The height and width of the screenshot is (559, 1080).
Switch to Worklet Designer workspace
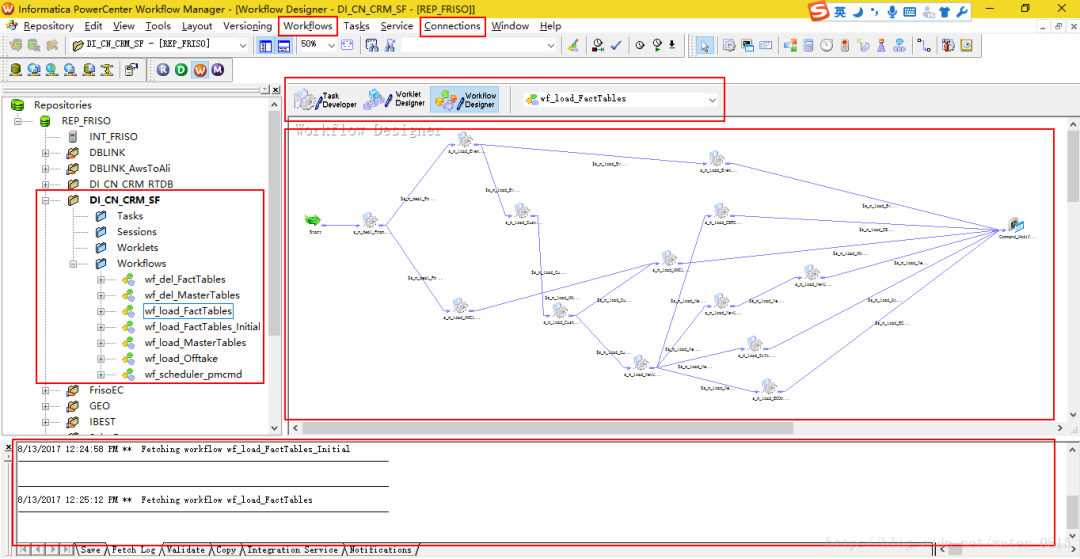[x=395, y=100]
